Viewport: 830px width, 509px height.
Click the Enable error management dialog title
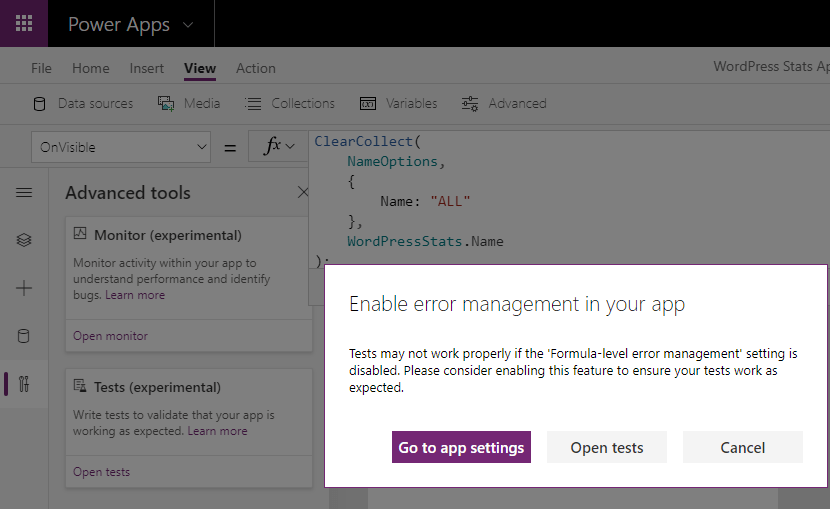coord(517,305)
